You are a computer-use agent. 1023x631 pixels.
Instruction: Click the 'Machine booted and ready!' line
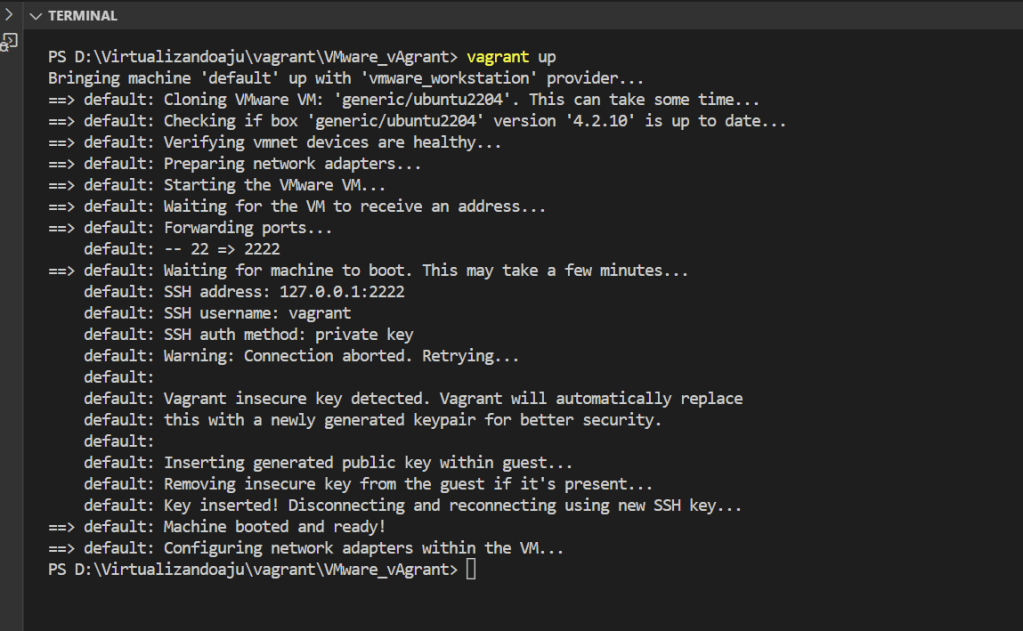[x=275, y=526]
